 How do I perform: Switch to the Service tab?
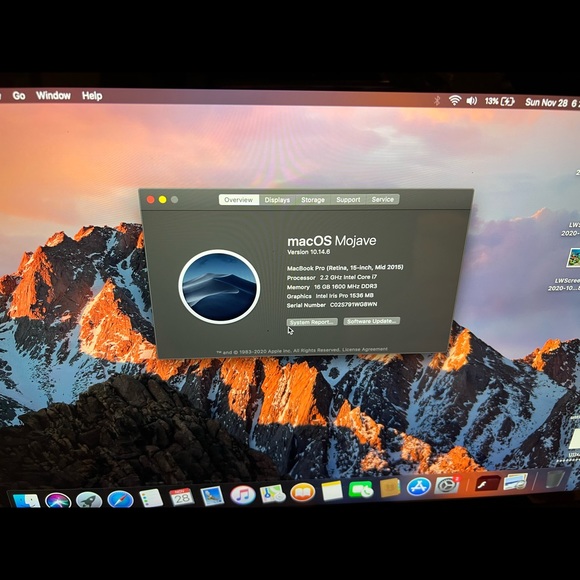click(383, 199)
